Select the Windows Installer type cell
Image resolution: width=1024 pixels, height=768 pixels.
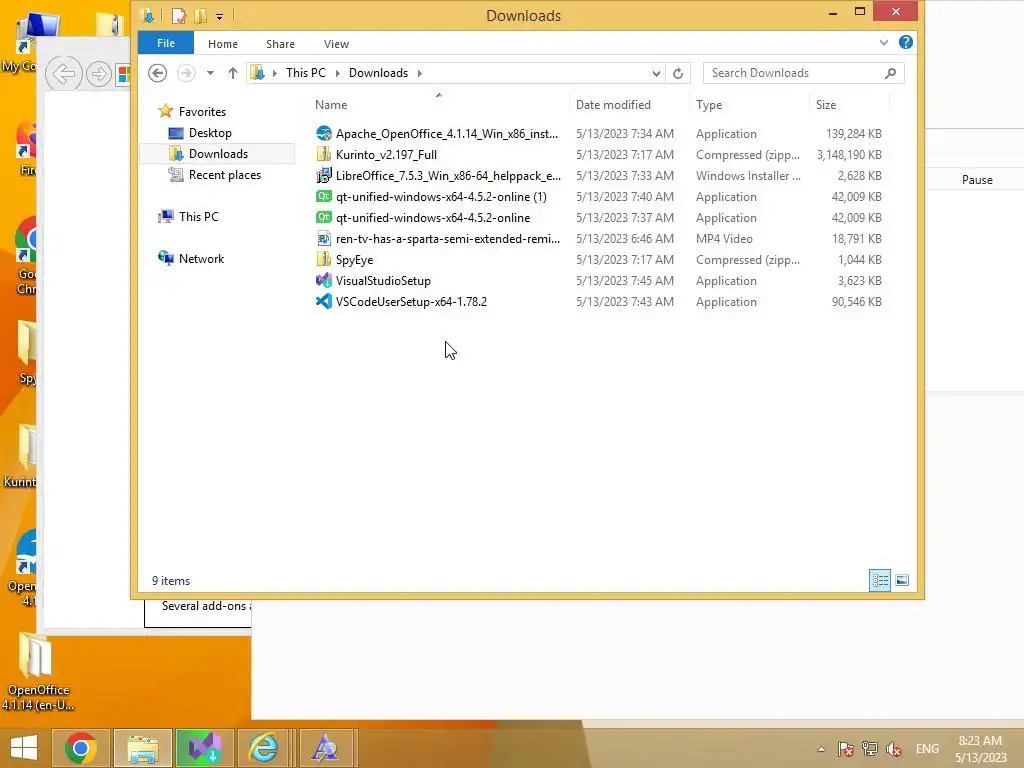click(x=748, y=176)
